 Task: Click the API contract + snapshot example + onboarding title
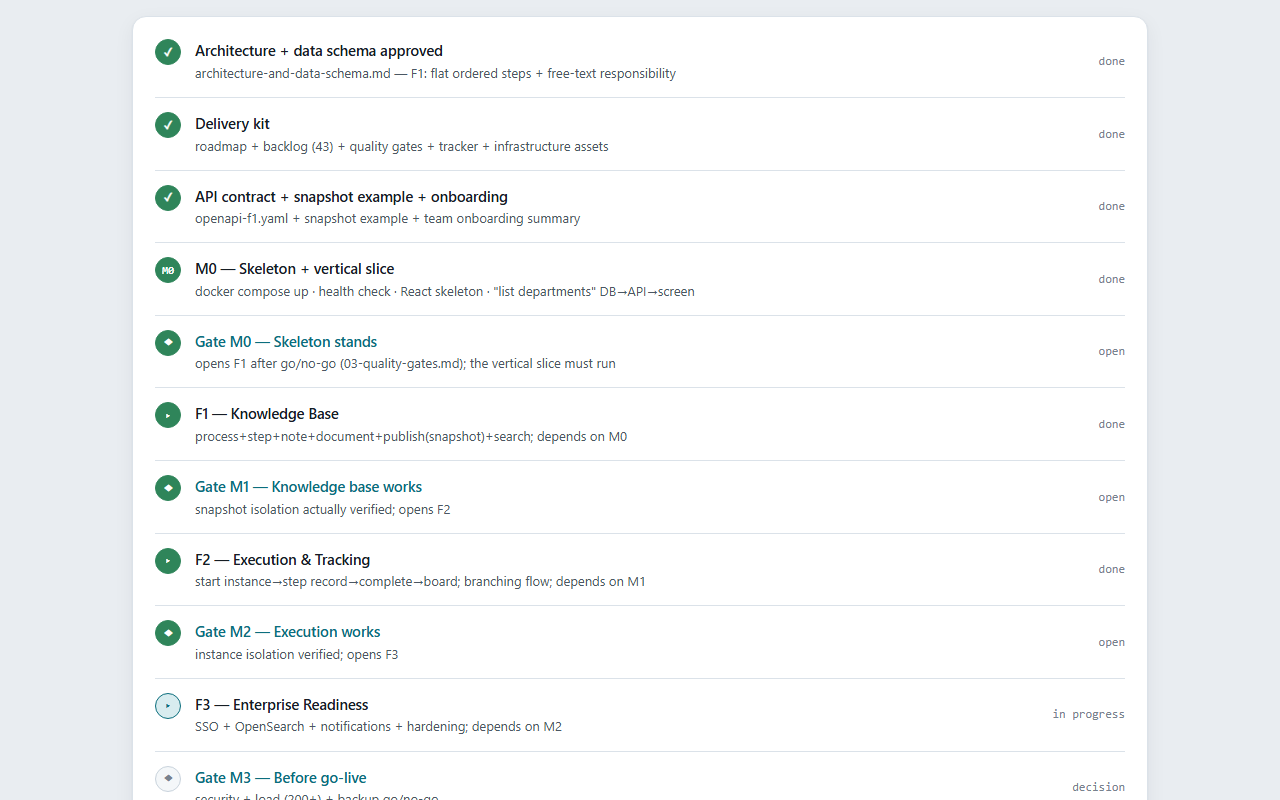tap(351, 197)
